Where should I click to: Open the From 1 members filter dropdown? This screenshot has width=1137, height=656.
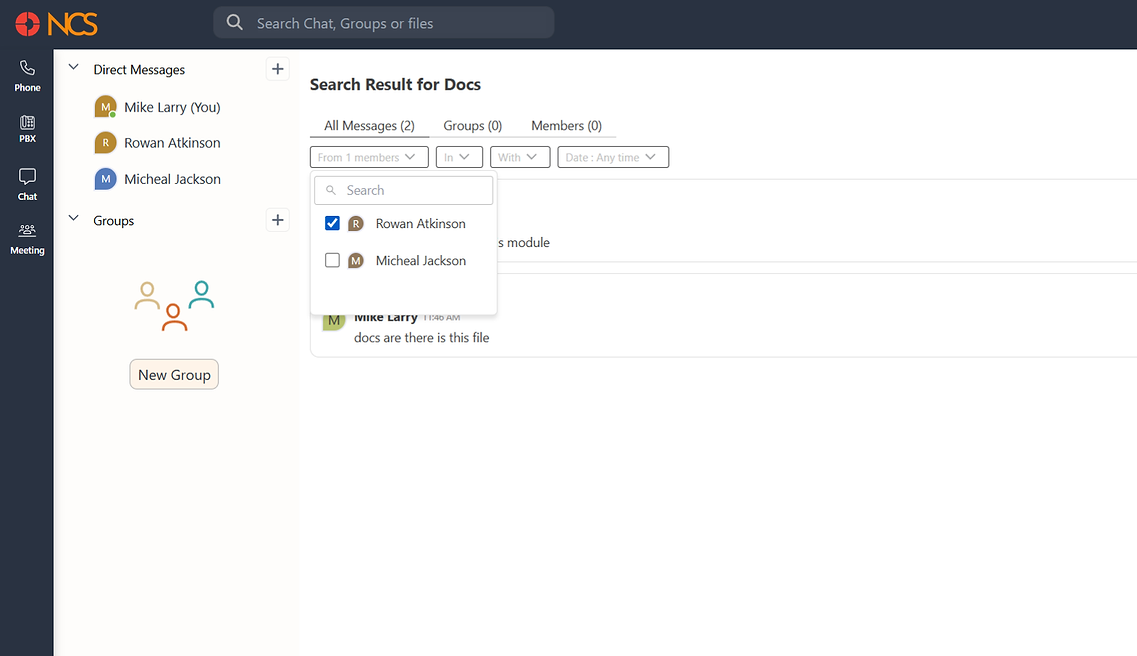[369, 157]
